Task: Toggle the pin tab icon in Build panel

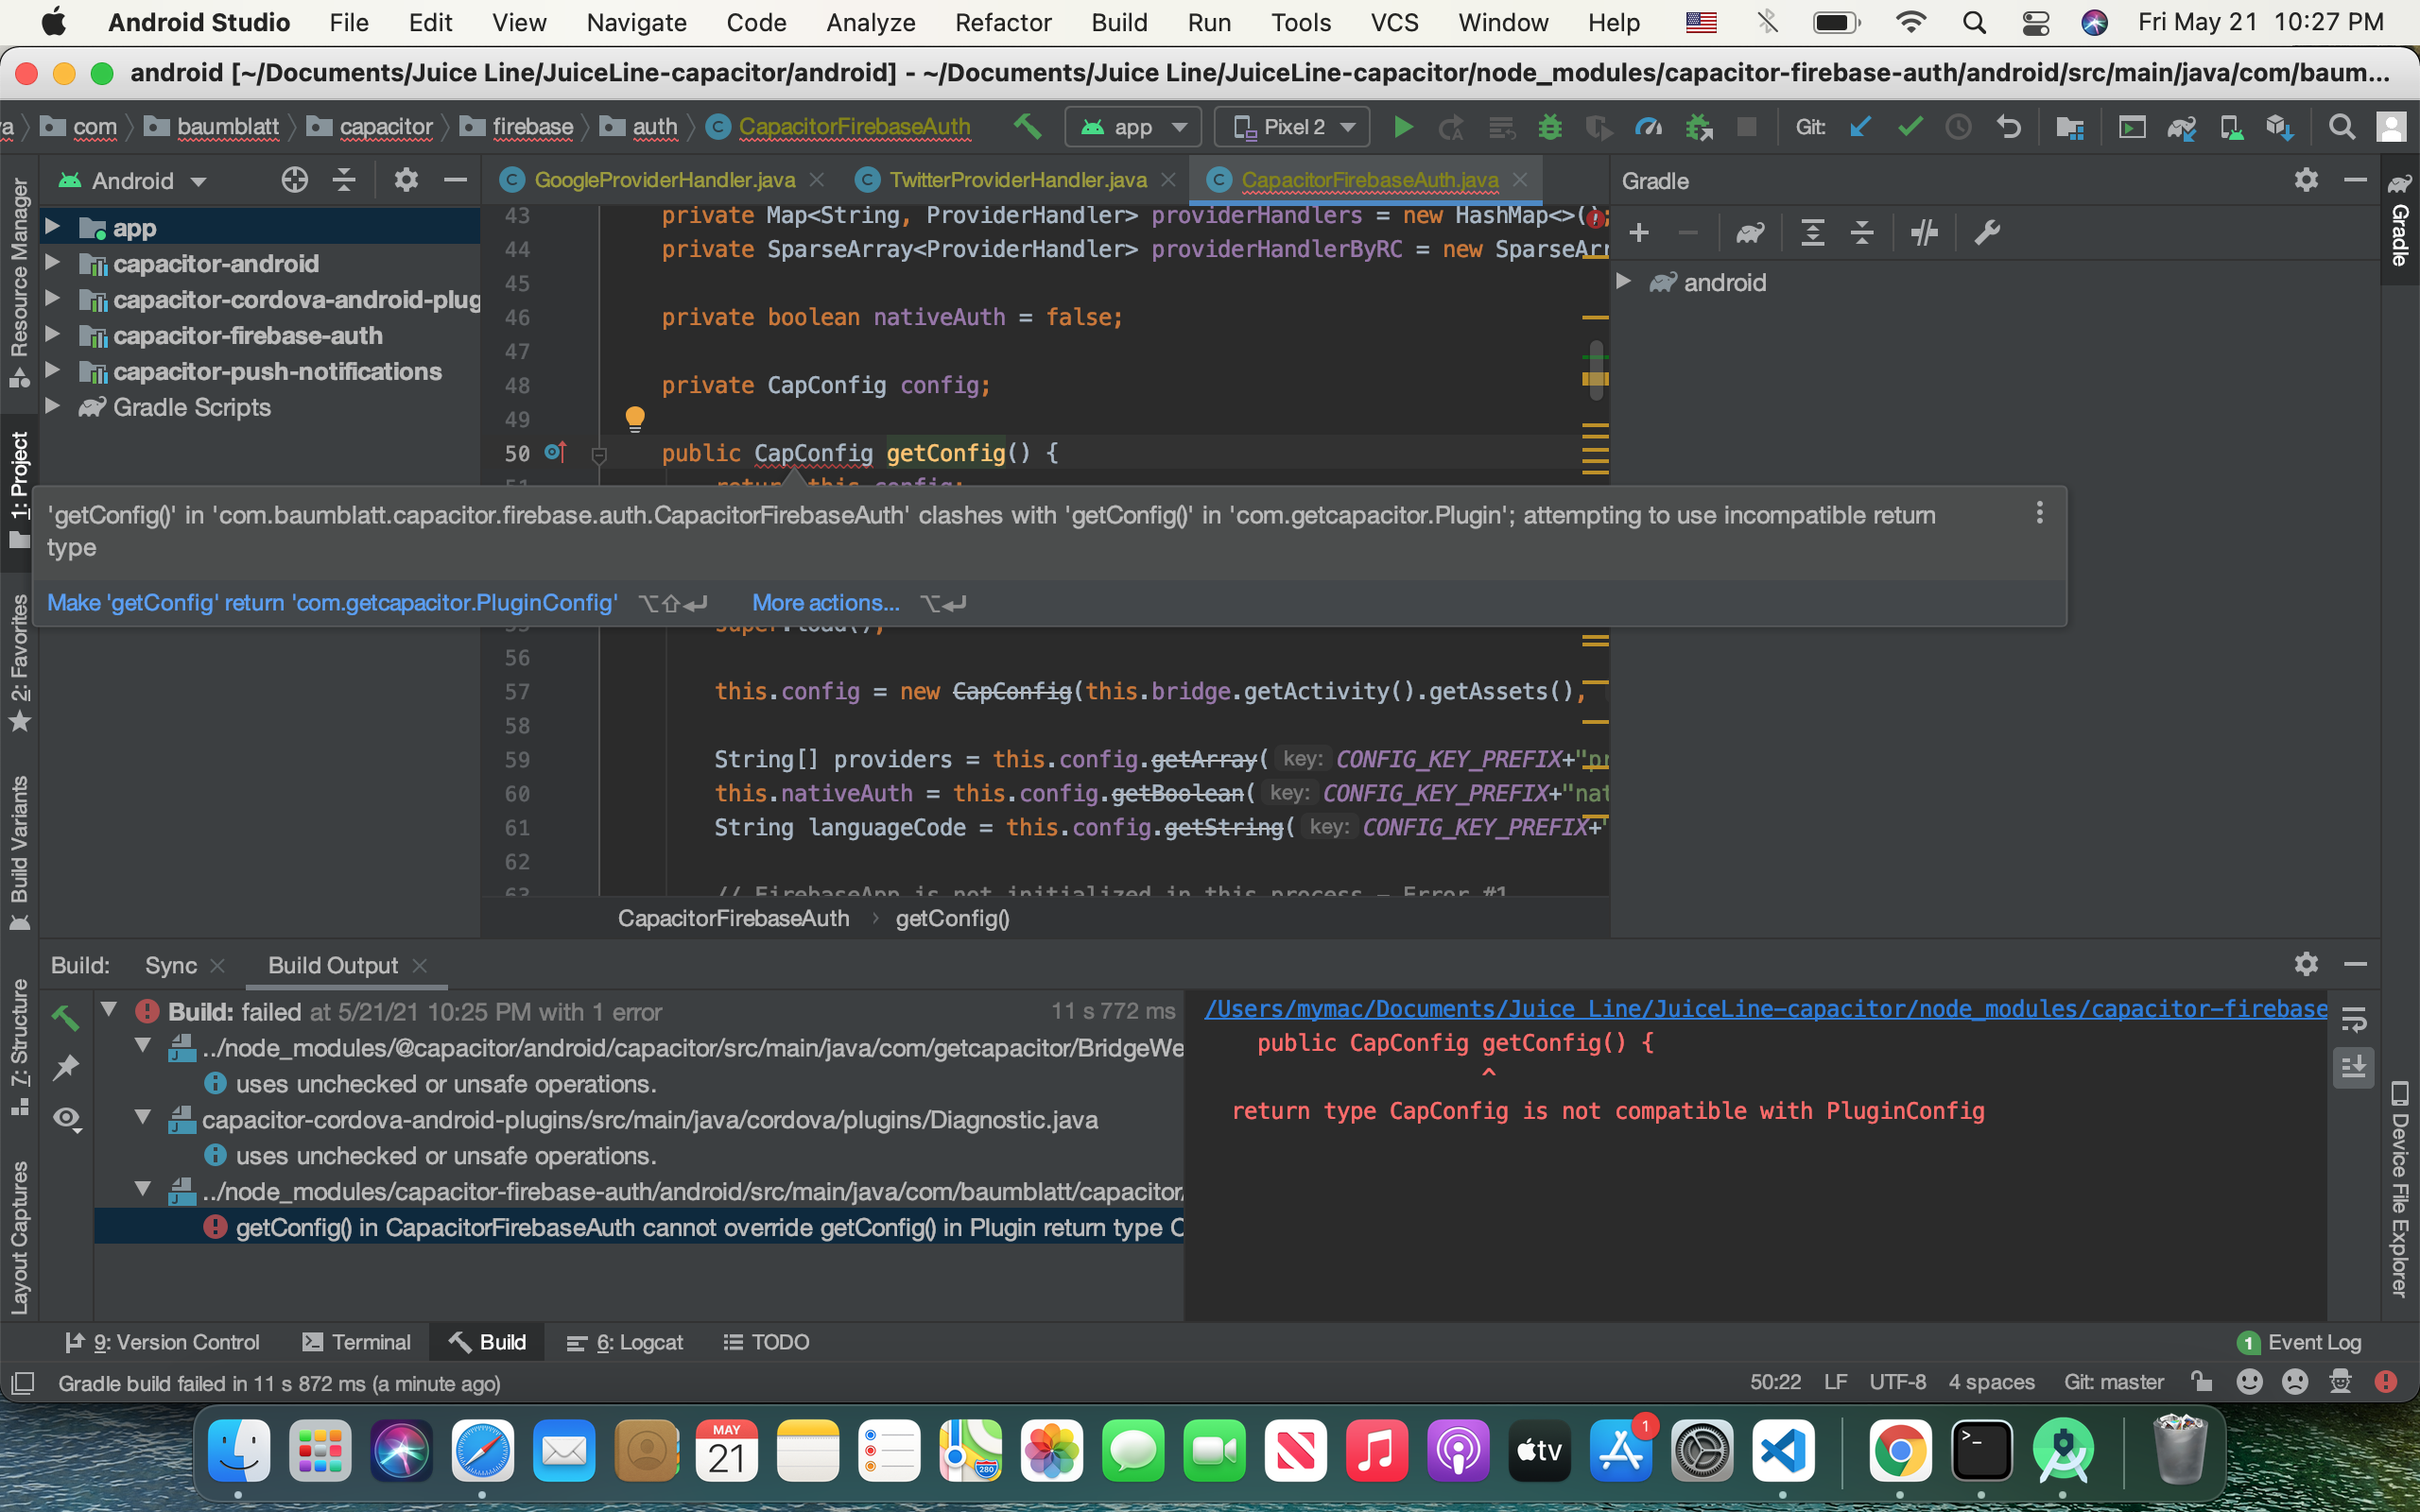Action: click(x=67, y=1068)
